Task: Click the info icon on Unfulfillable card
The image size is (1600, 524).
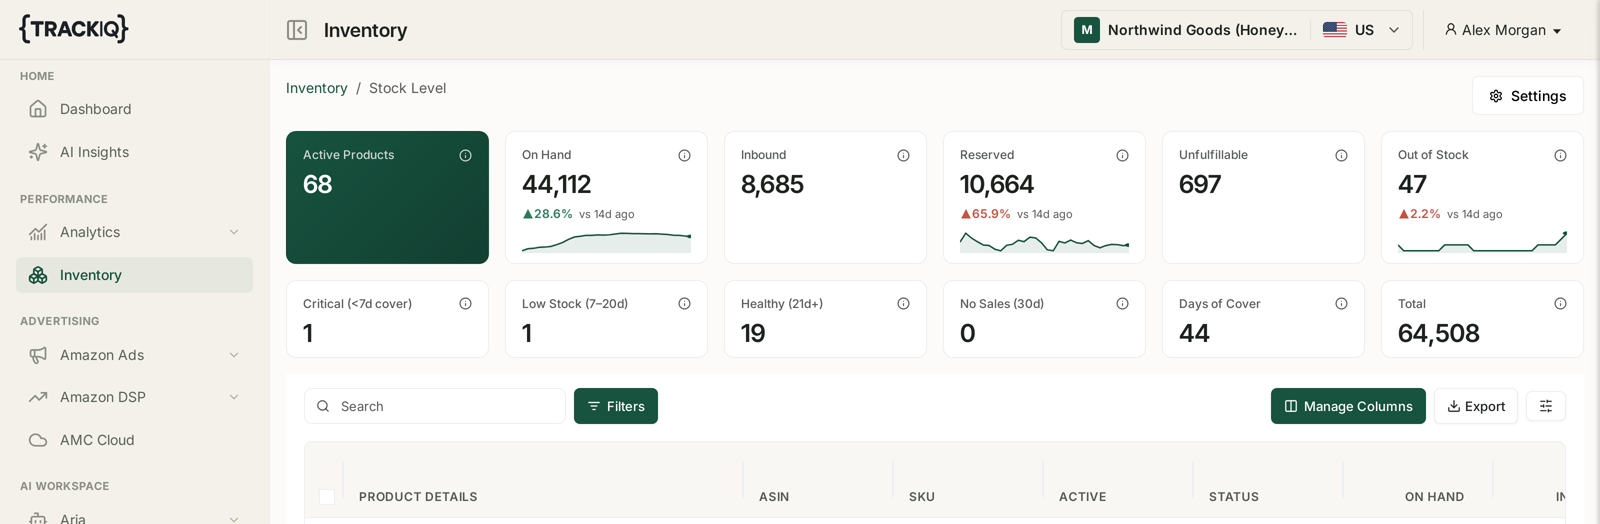Action: 1341,155
